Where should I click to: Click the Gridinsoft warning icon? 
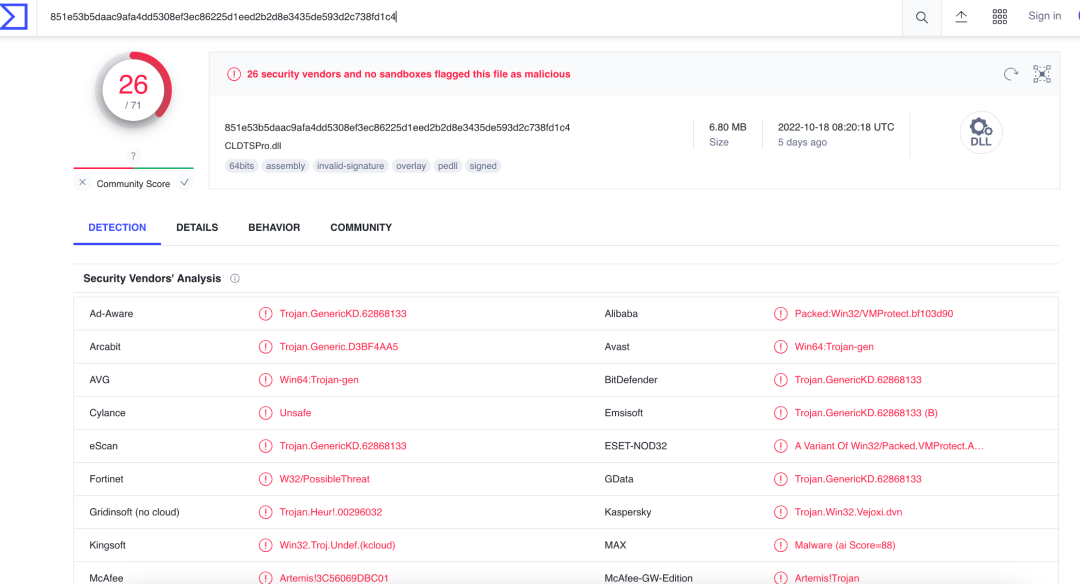tap(265, 512)
